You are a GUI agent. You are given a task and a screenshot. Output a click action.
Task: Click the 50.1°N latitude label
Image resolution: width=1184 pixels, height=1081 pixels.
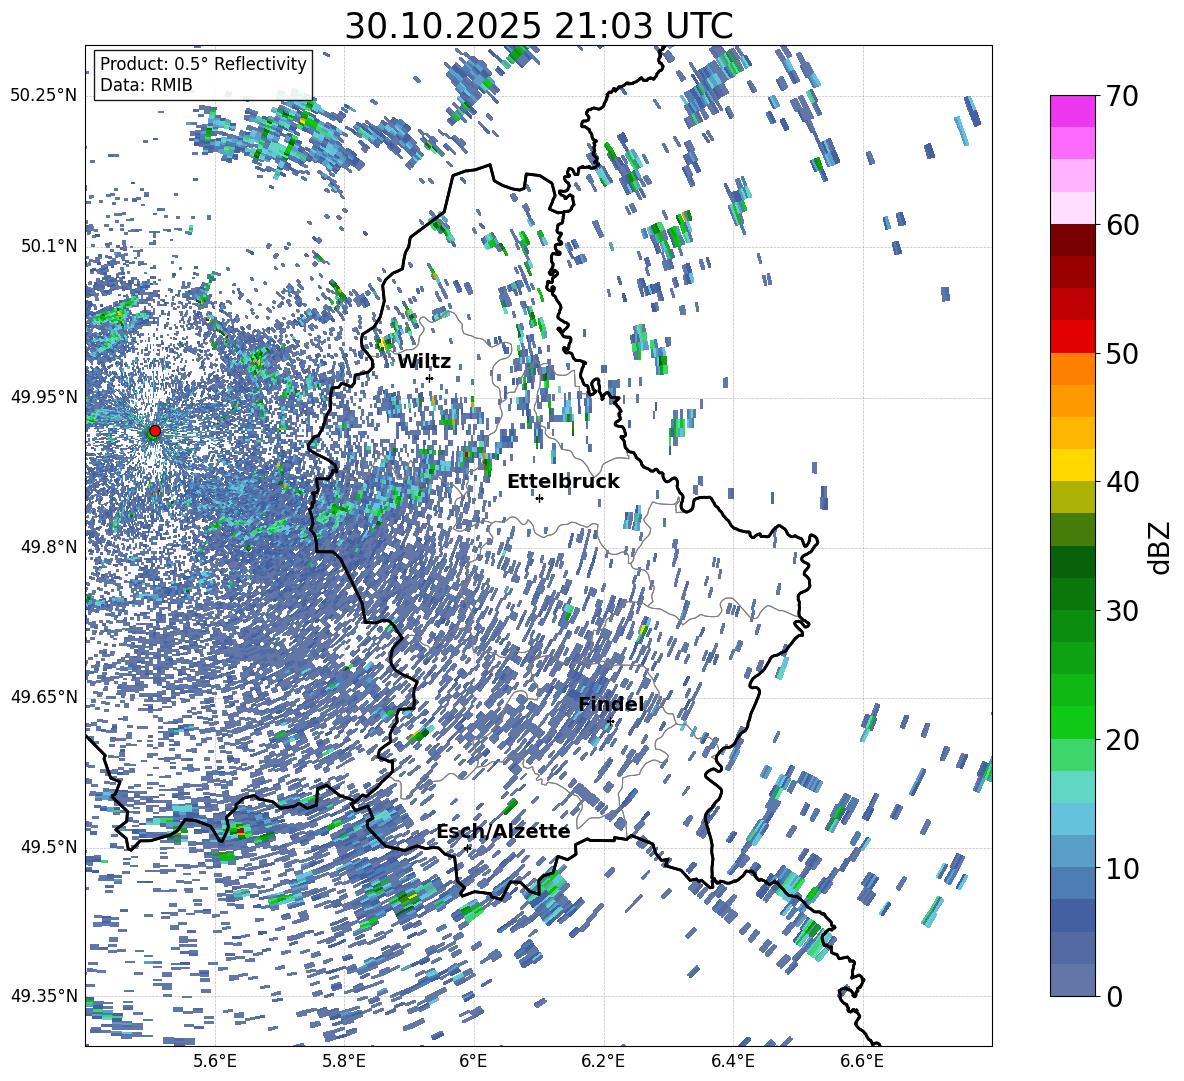point(49,246)
